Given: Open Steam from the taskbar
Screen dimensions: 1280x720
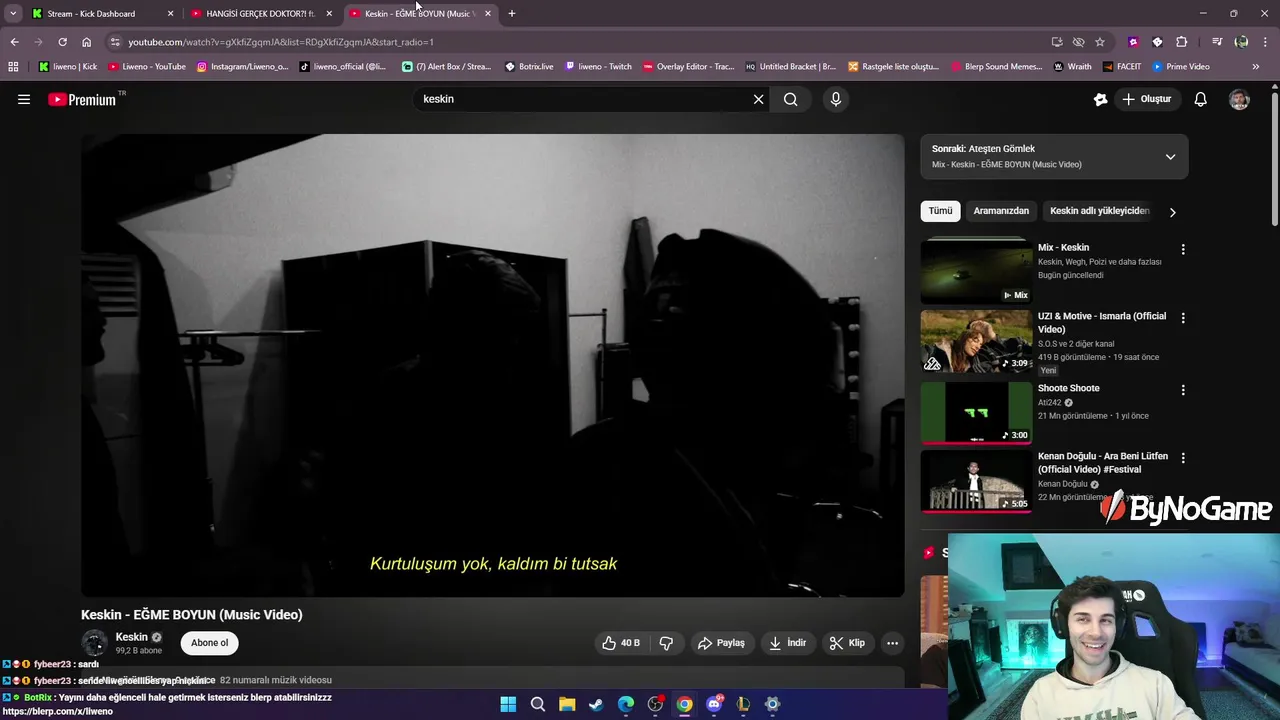Looking at the screenshot, I should click(596, 704).
